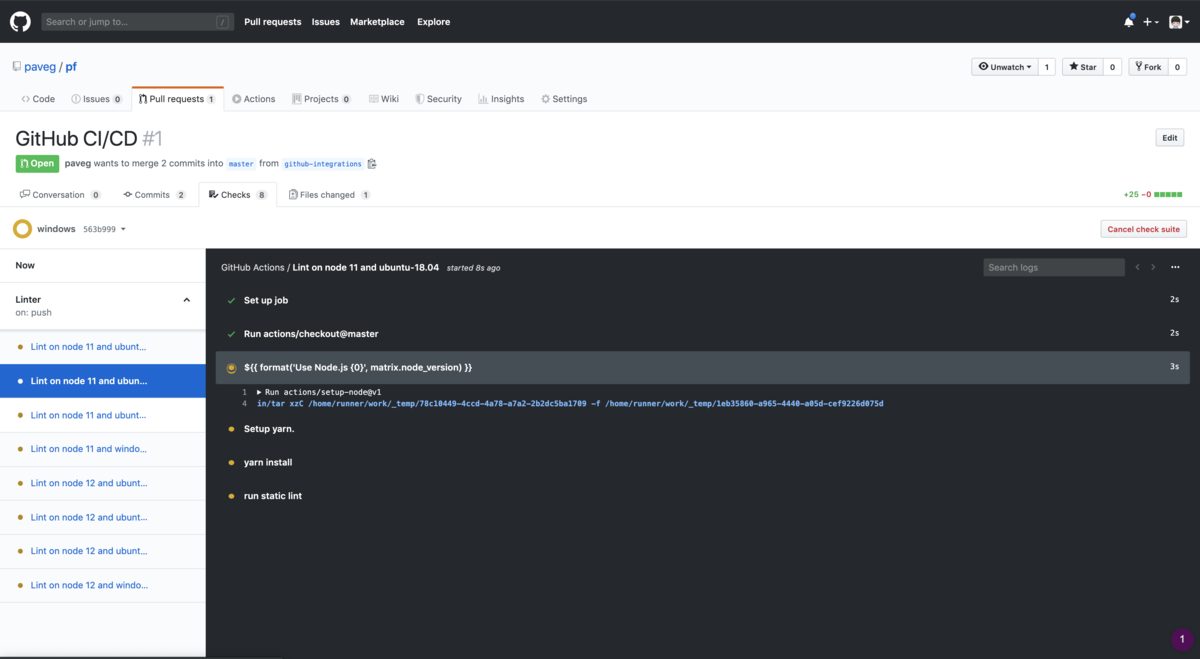Copy the github-integrations branch name
Image resolution: width=1200 pixels, height=659 pixels.
click(372, 164)
